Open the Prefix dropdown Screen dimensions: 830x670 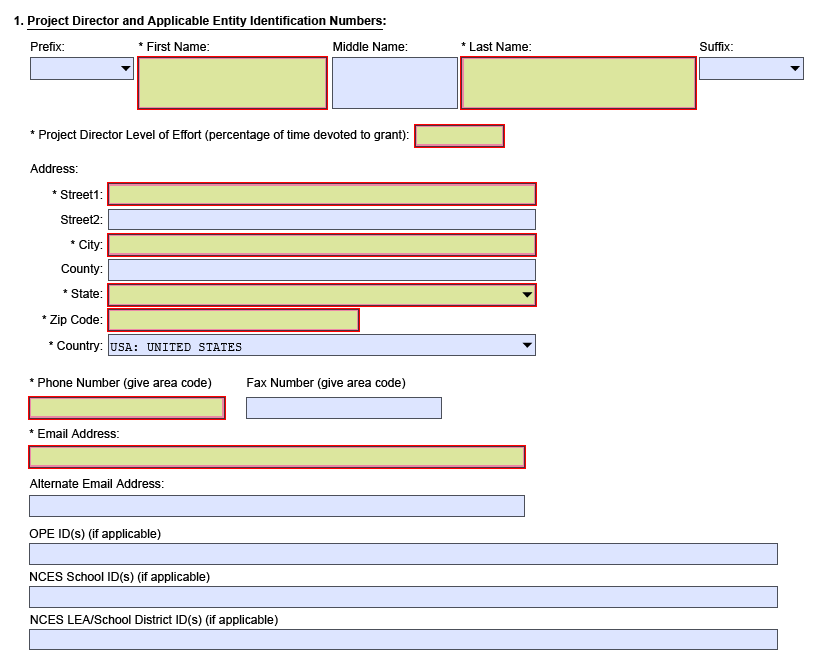81,69
